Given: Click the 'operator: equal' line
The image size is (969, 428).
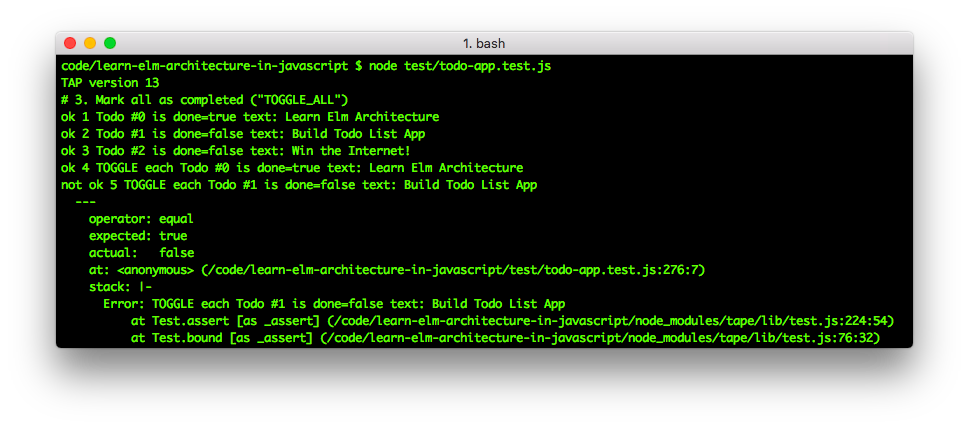Looking at the screenshot, I should [x=141, y=219].
